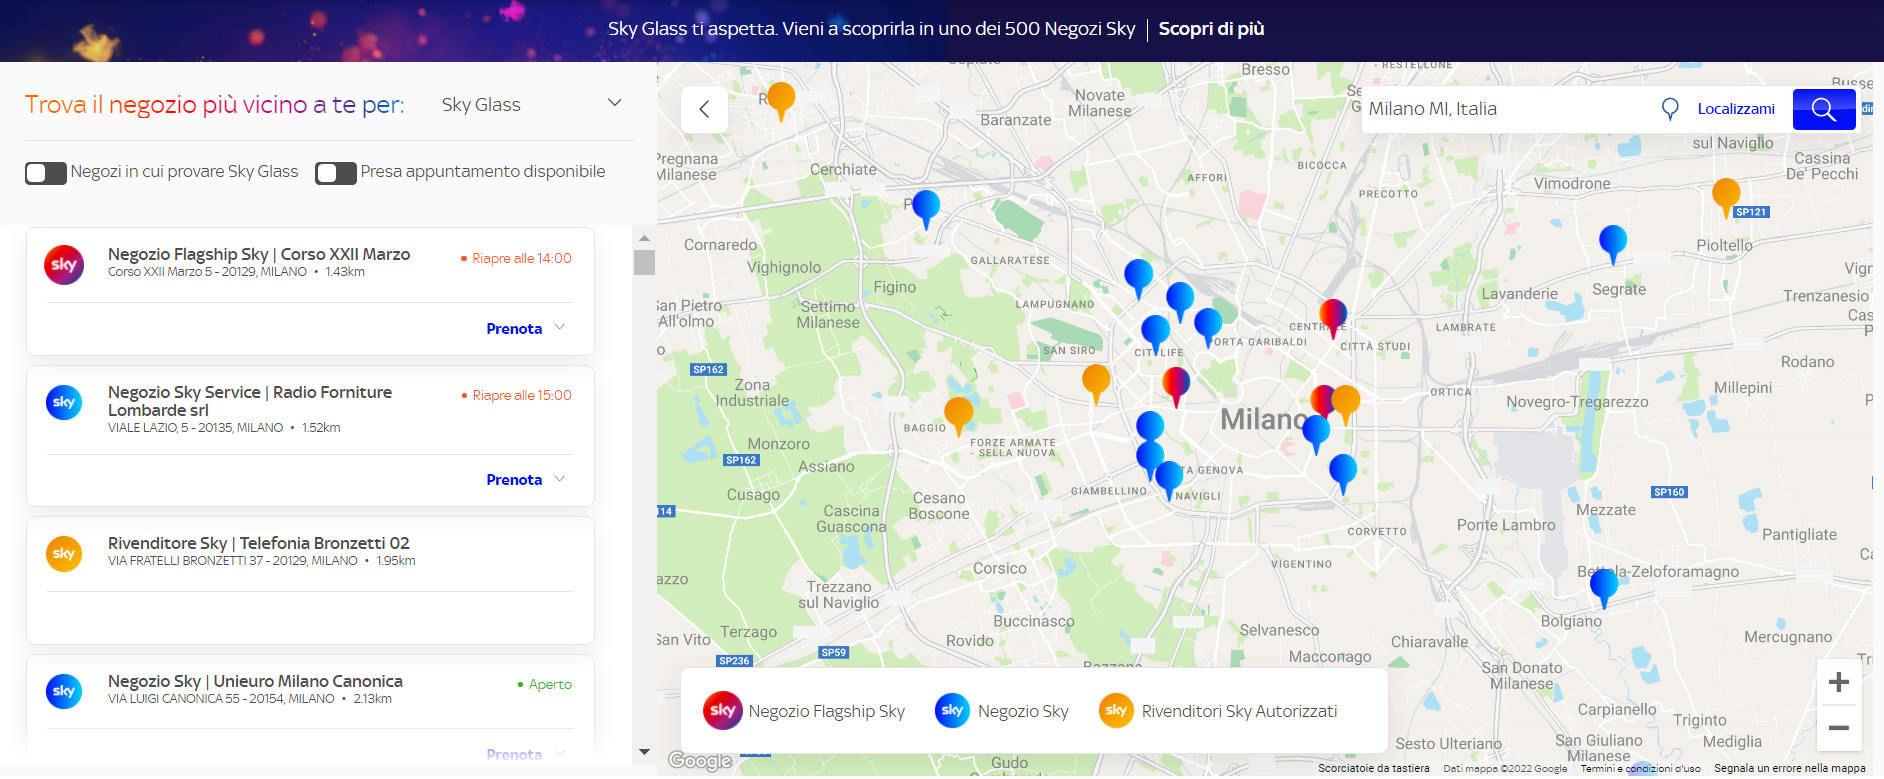Click the location pin Localizzami icon

tap(1669, 109)
